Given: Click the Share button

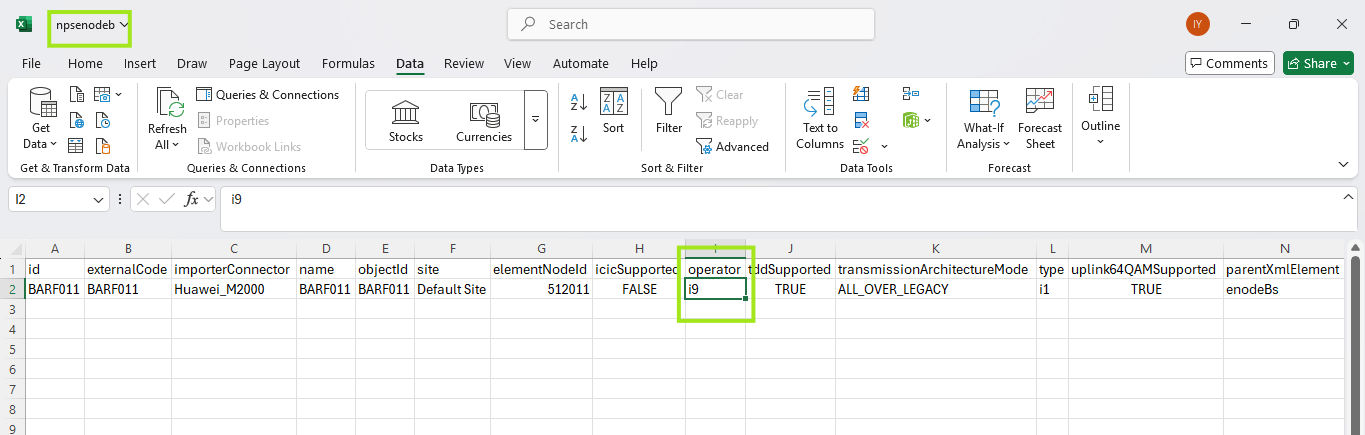Looking at the screenshot, I should coord(1318,63).
